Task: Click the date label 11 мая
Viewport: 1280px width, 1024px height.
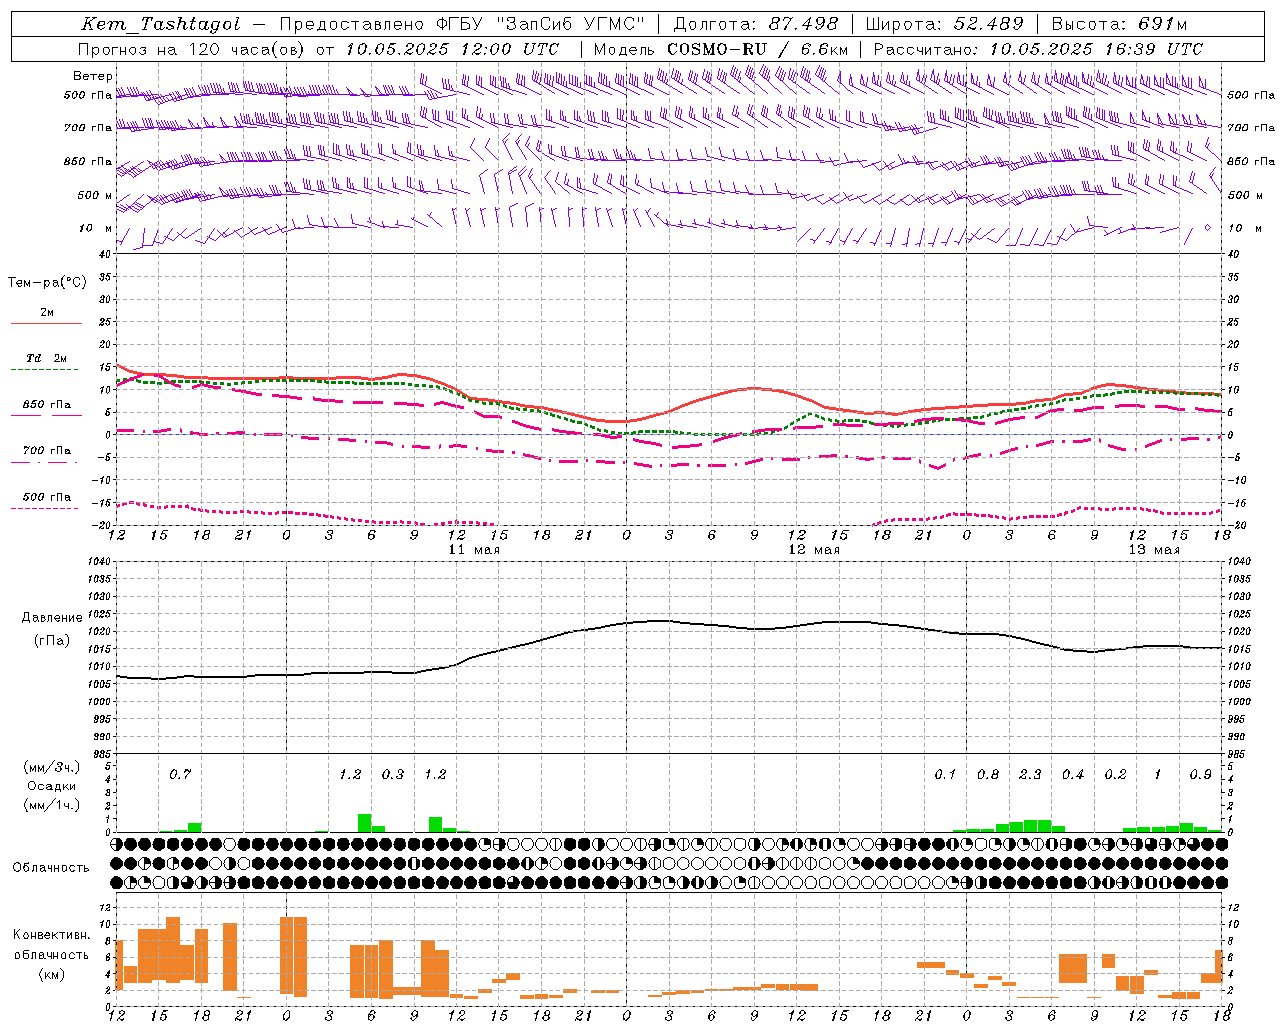Action: pos(474,550)
